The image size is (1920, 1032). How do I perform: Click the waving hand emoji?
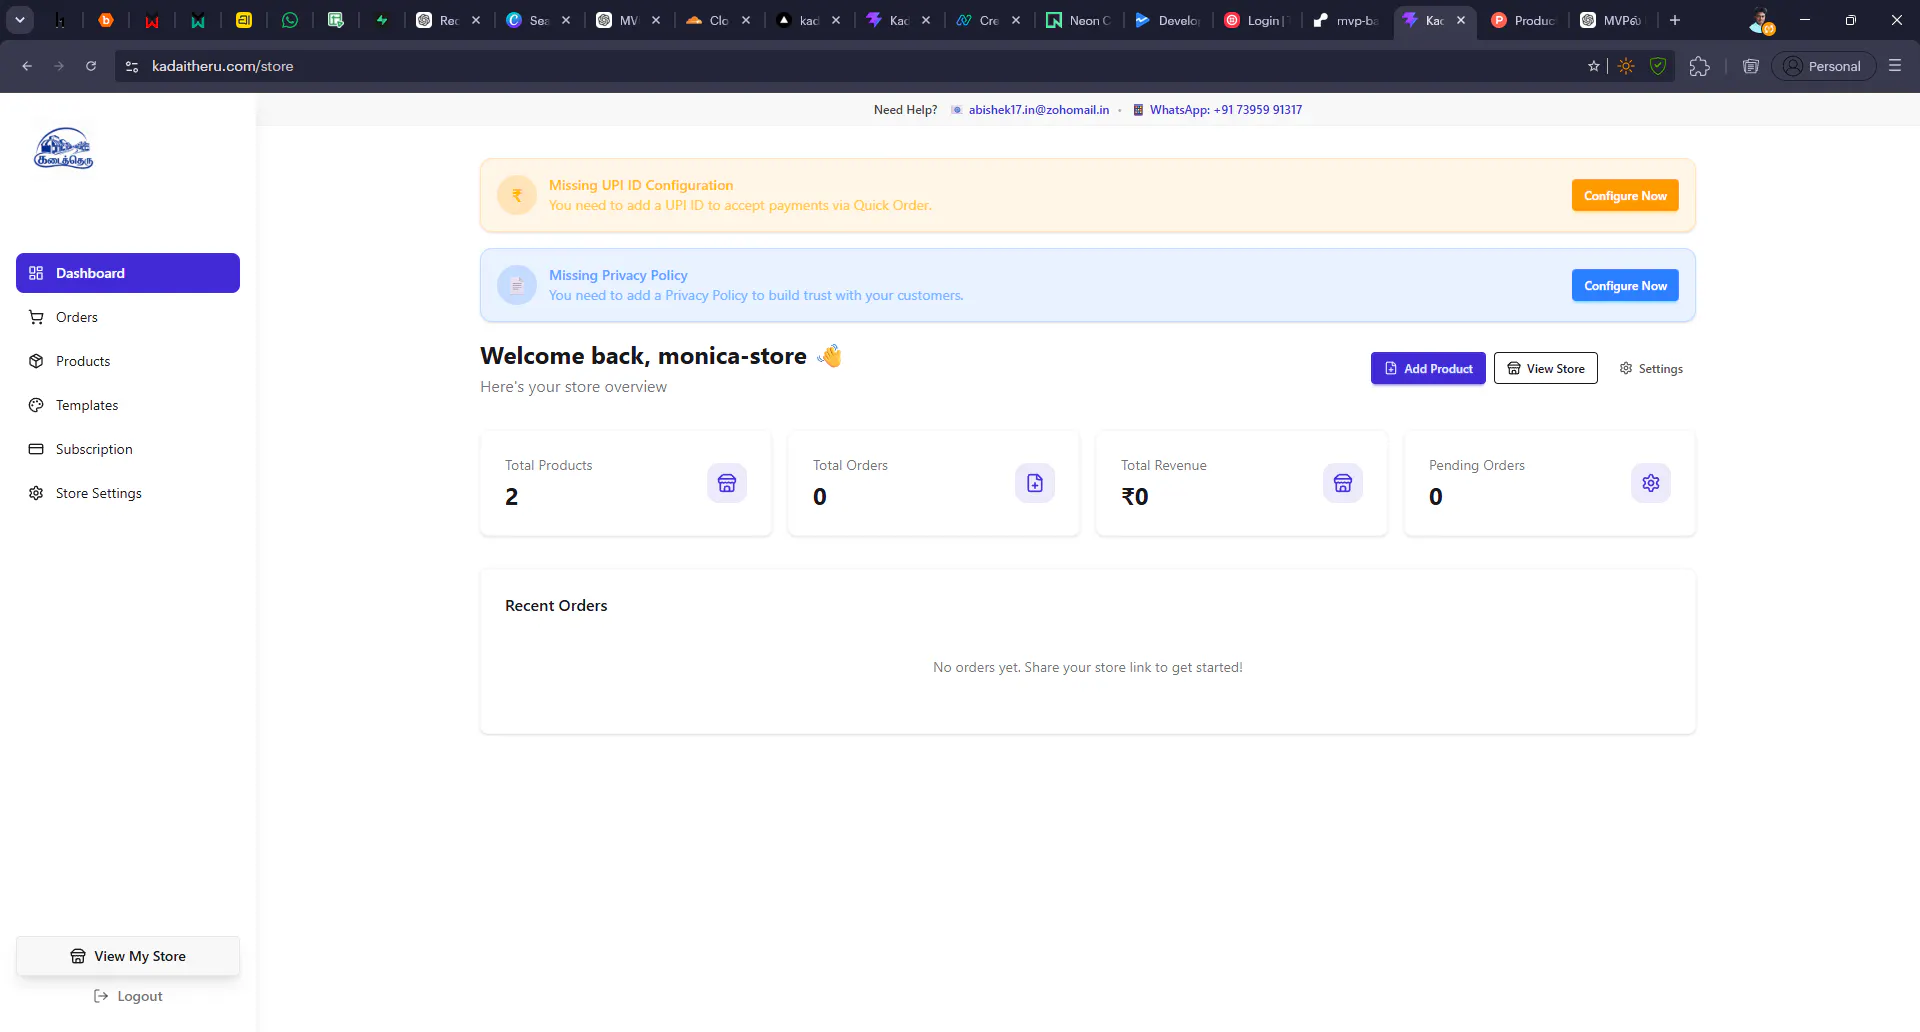[x=830, y=356]
